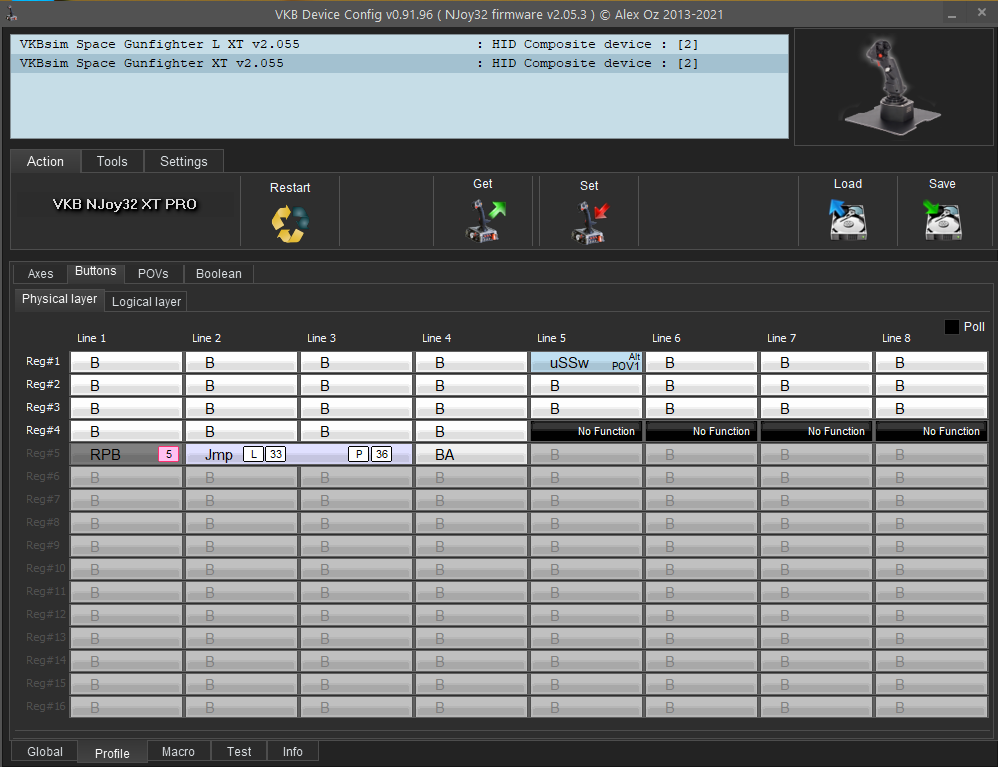Open the Boolean tab
Screen dimensions: 998x767
[218, 273]
